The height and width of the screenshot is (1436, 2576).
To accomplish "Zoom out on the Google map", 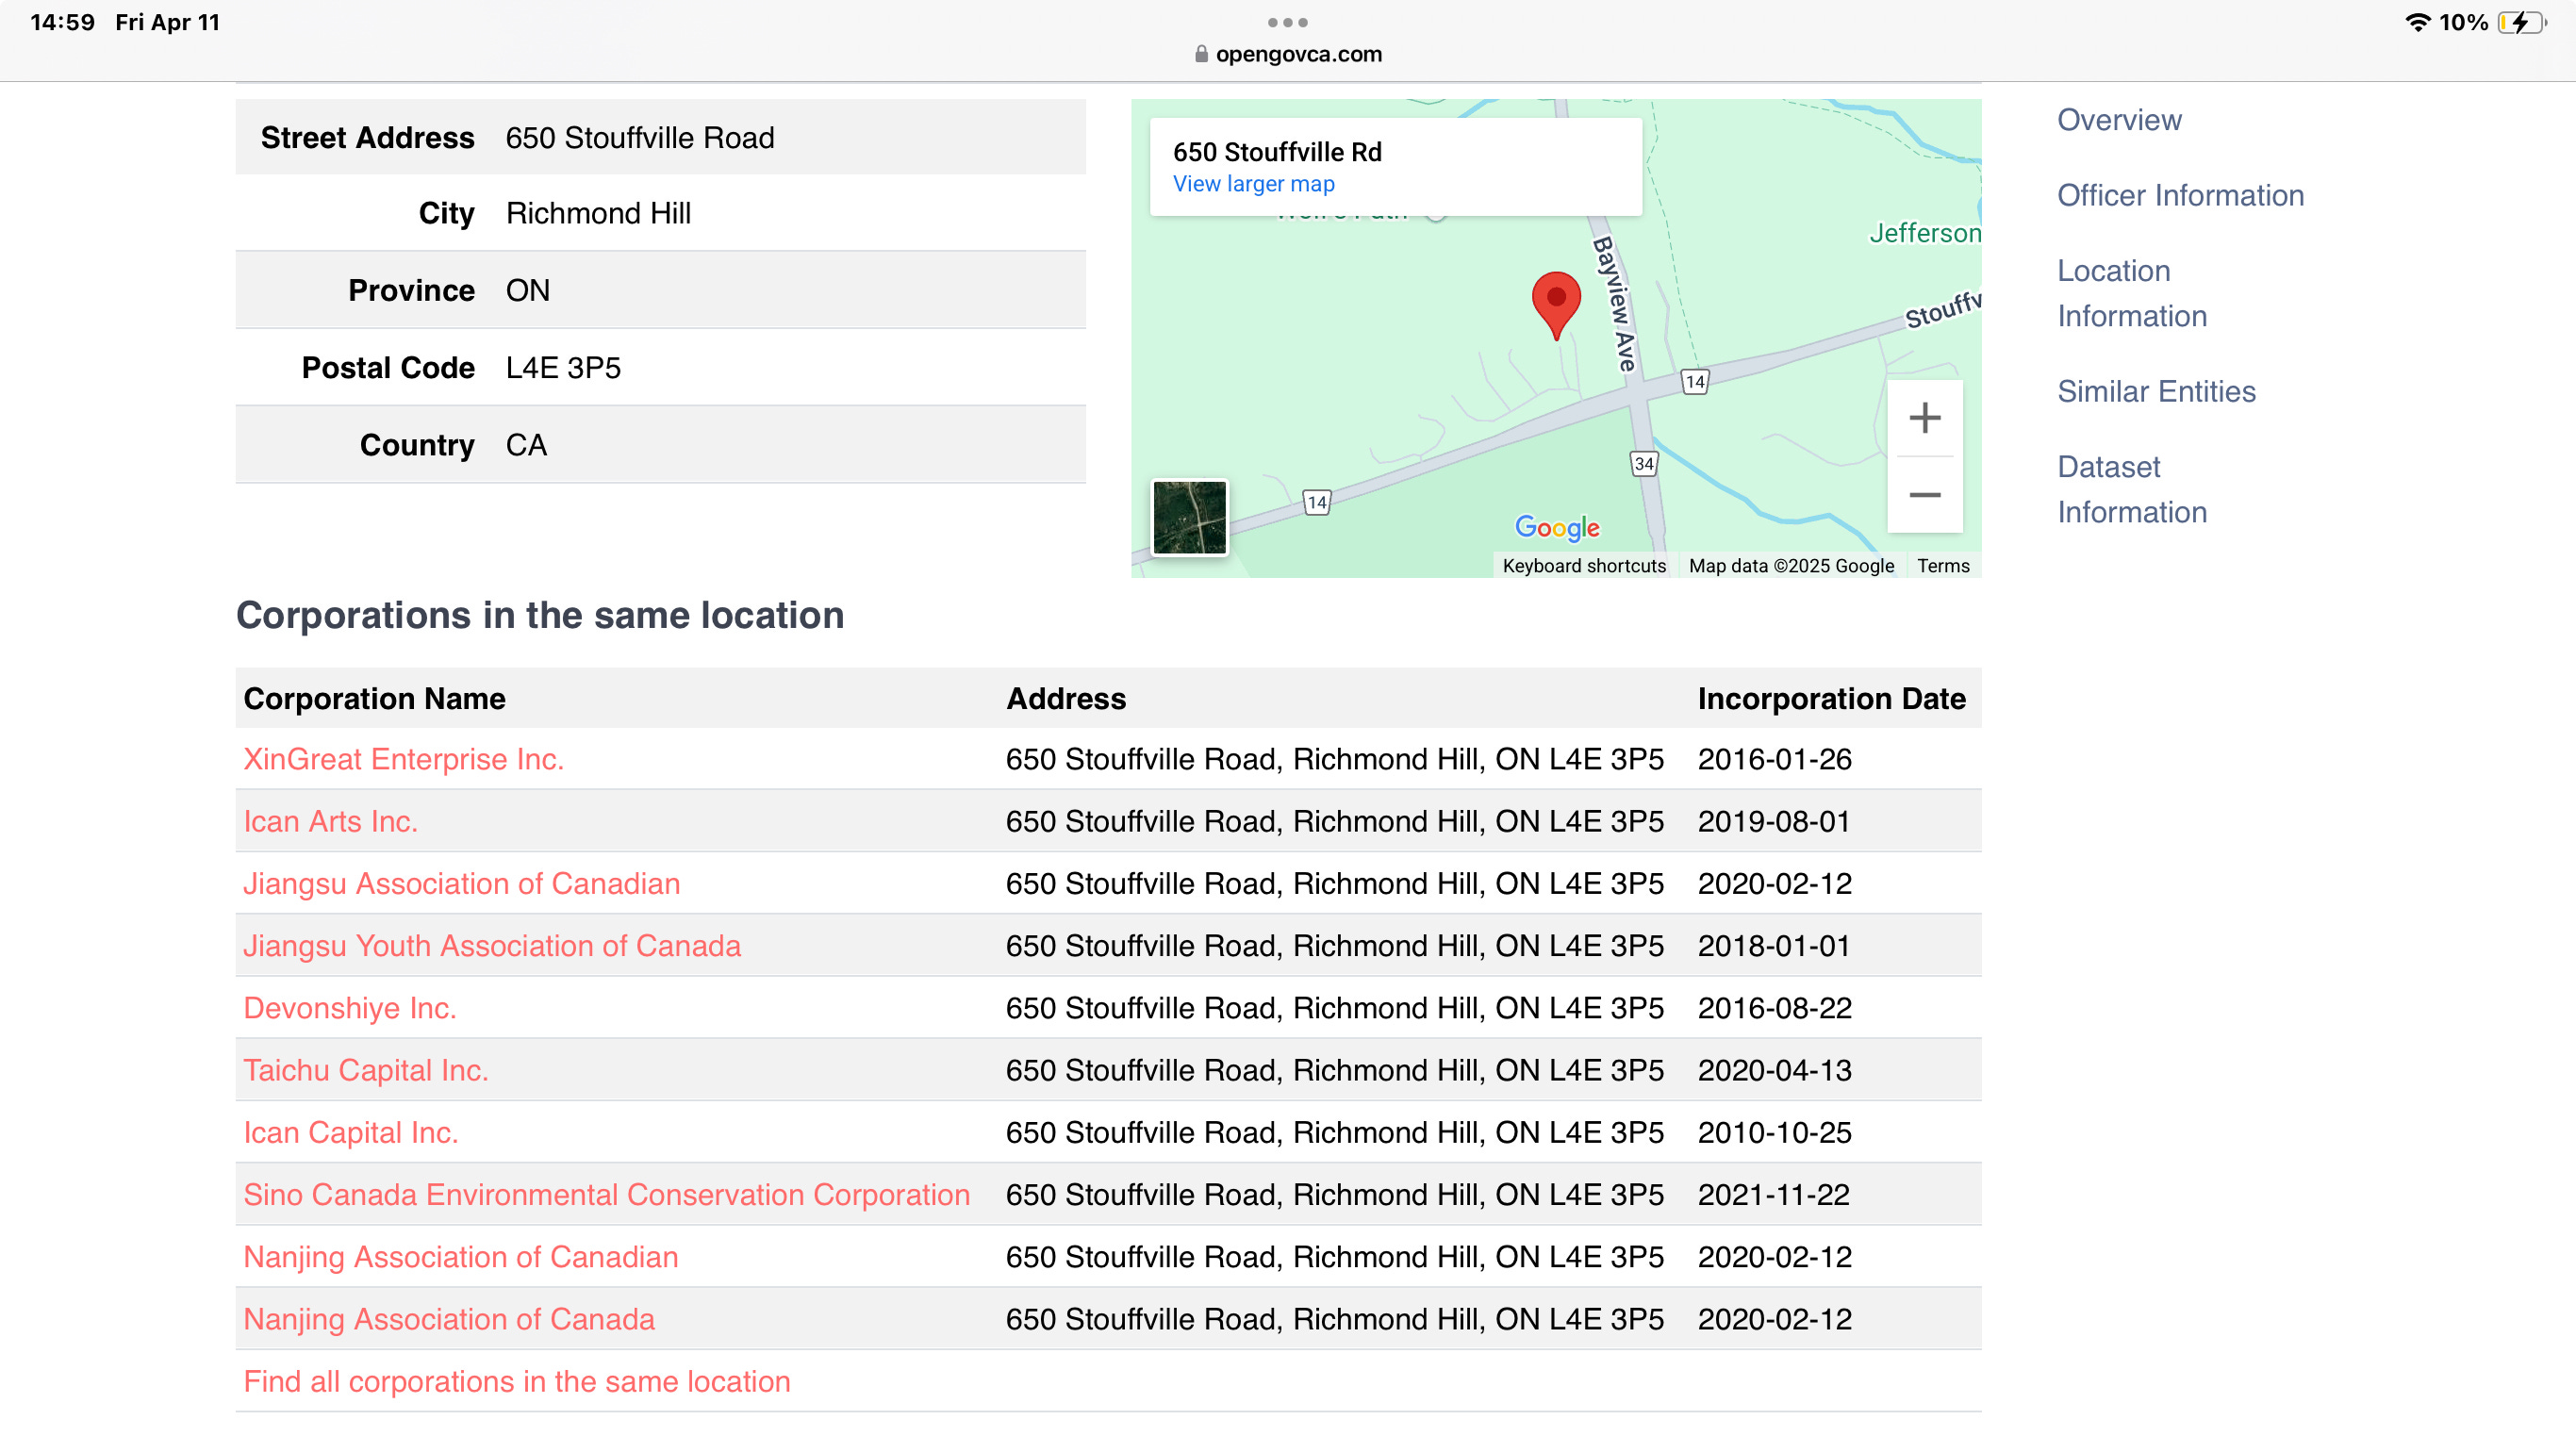I will pyautogui.click(x=1924, y=495).
